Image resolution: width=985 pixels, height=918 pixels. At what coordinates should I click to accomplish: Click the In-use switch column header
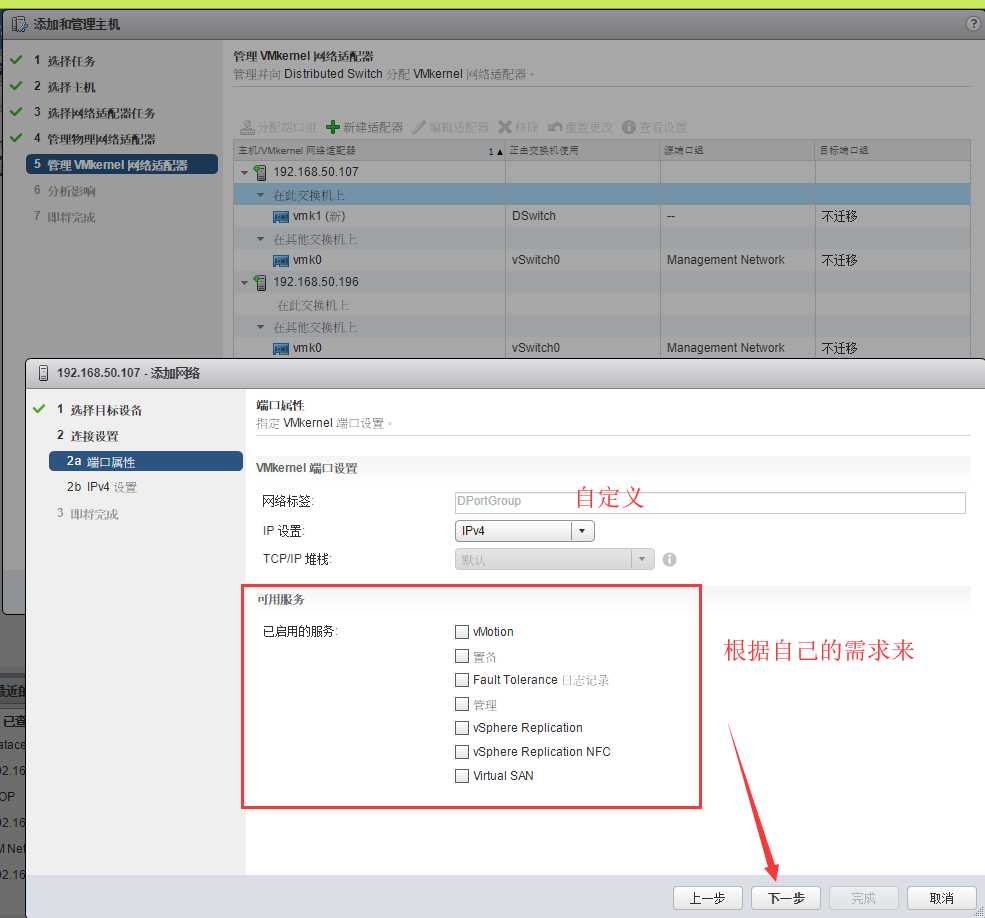tap(582, 151)
